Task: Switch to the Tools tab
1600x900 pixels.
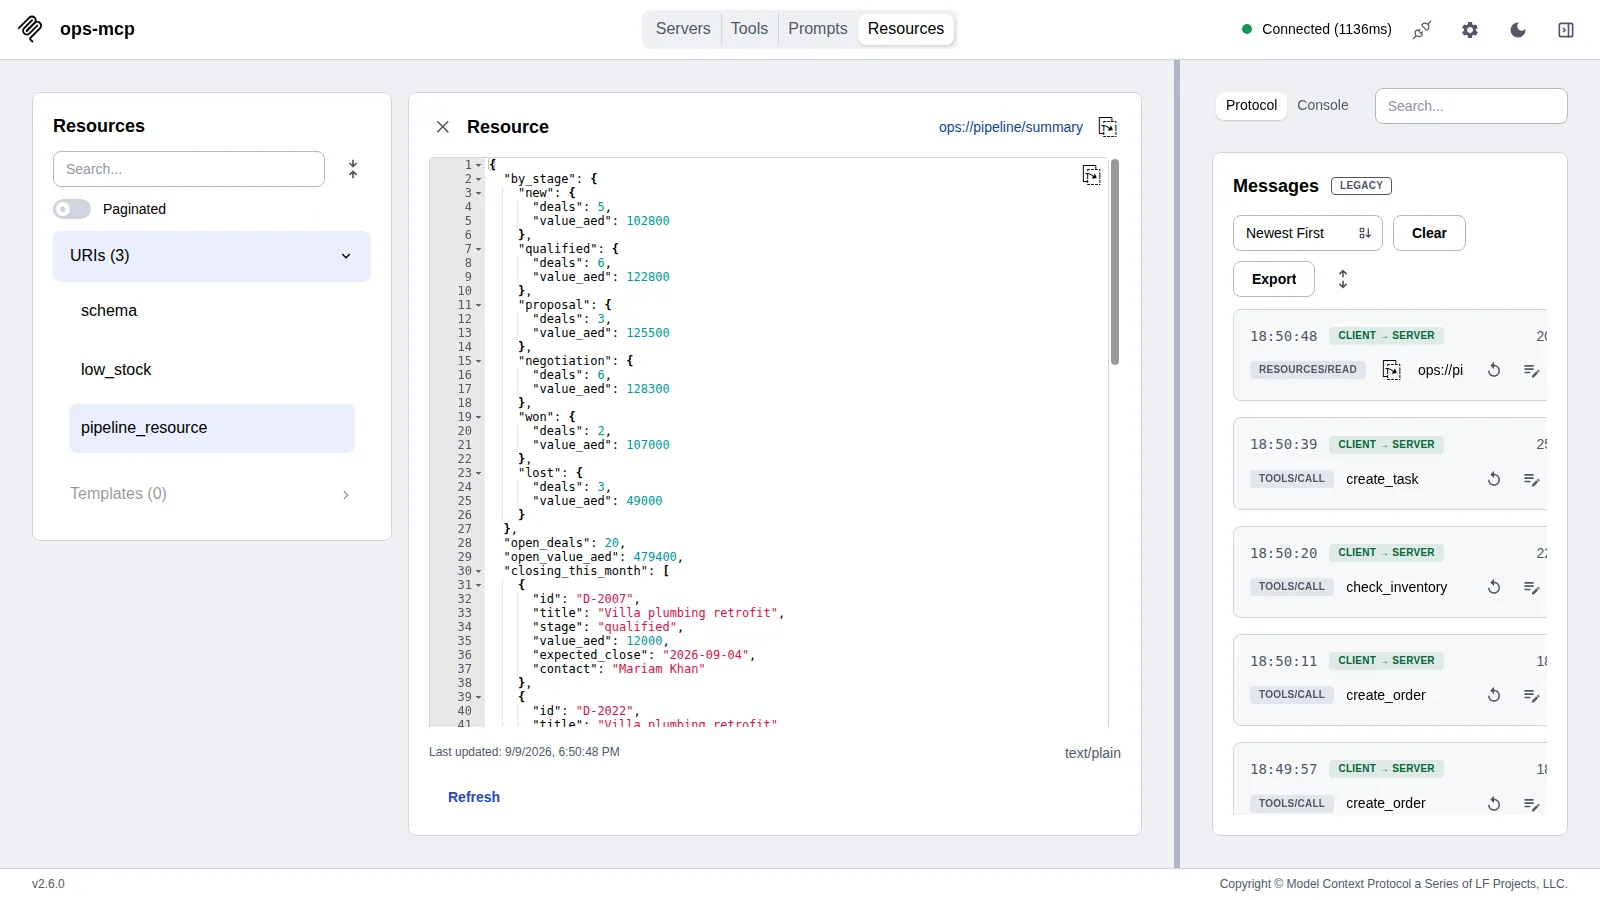Action: pyautogui.click(x=749, y=29)
